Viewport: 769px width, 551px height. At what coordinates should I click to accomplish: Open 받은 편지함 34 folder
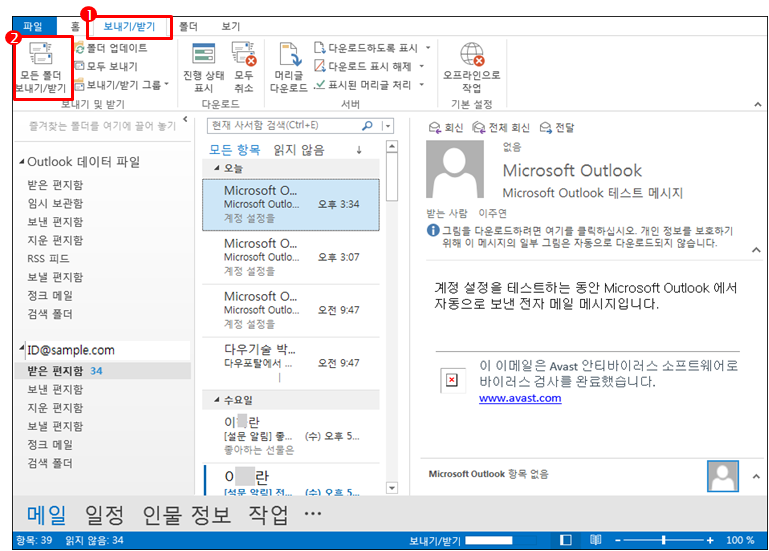[102, 370]
